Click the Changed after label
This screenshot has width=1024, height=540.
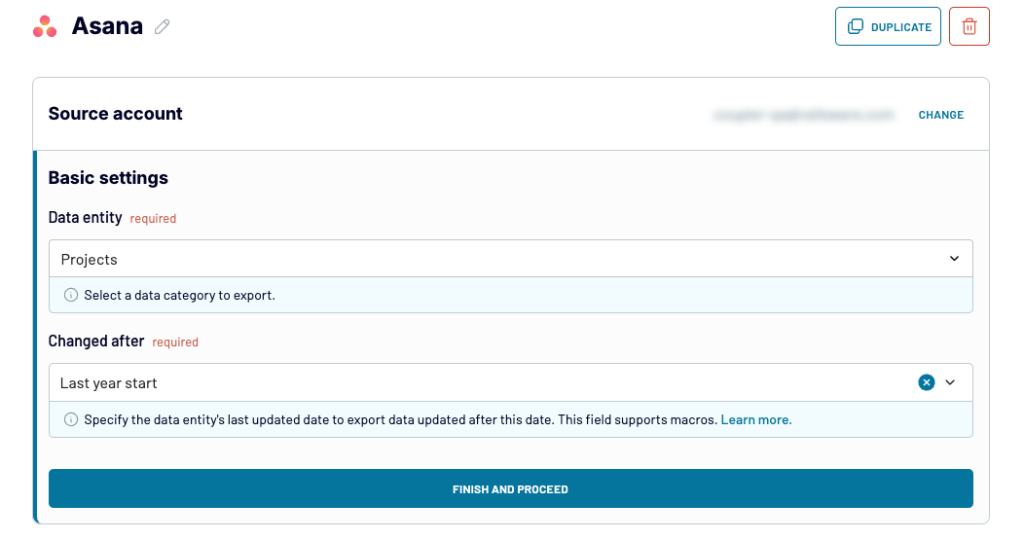pos(96,341)
